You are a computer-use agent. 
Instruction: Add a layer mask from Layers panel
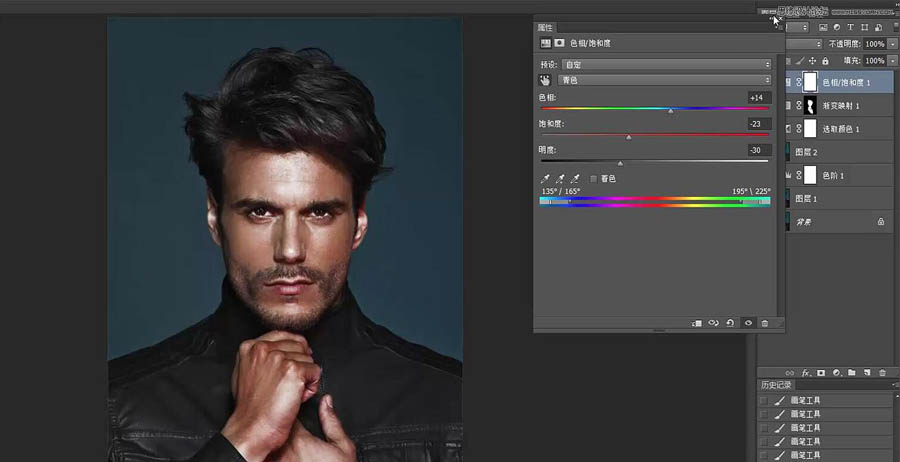821,373
